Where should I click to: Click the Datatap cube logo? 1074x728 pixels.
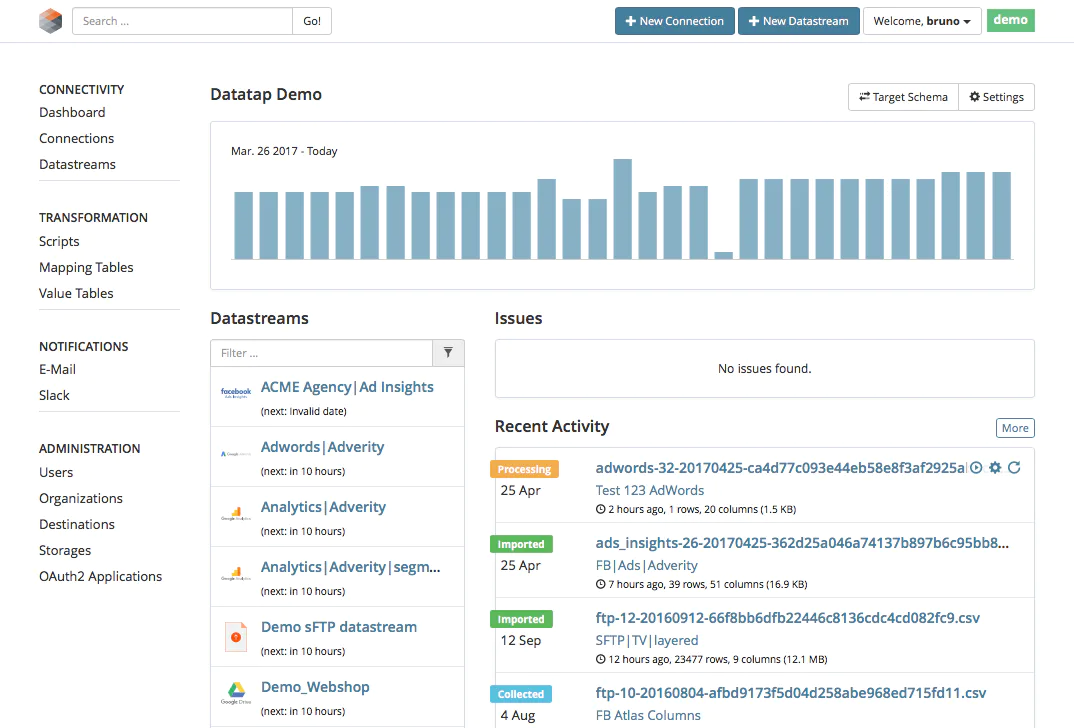pyautogui.click(x=50, y=21)
